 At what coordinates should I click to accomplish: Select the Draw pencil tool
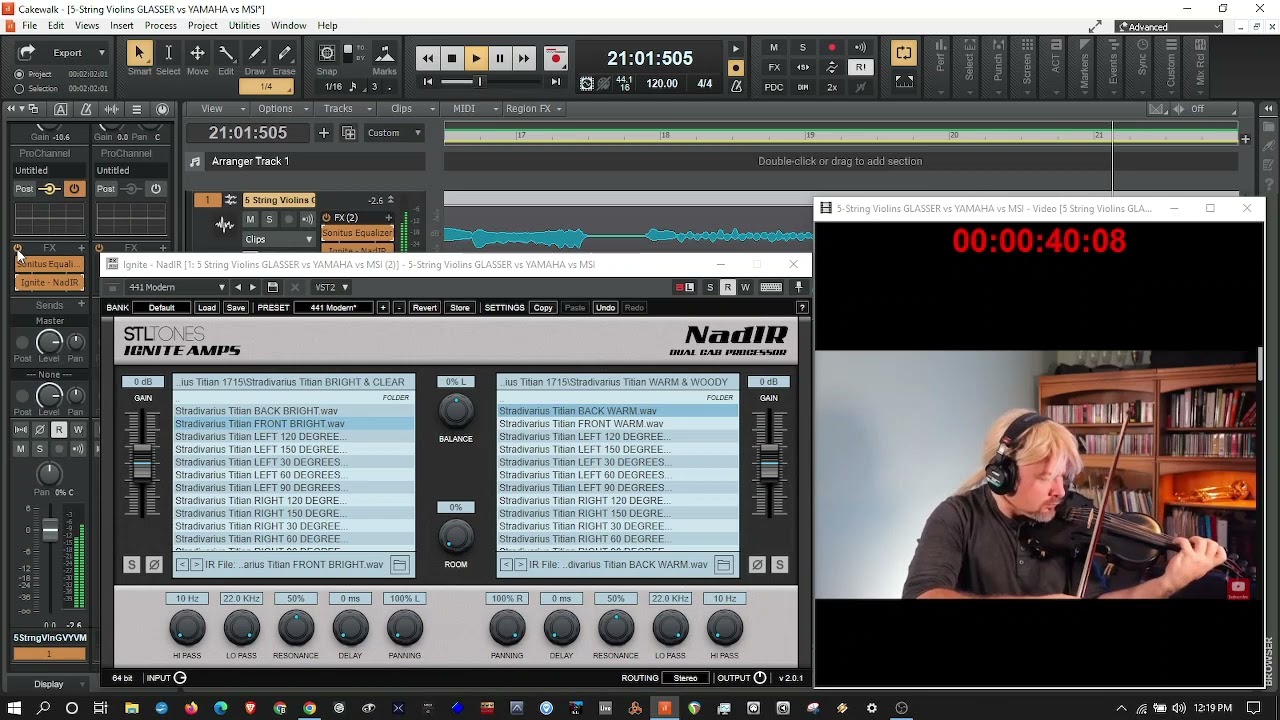pos(255,53)
